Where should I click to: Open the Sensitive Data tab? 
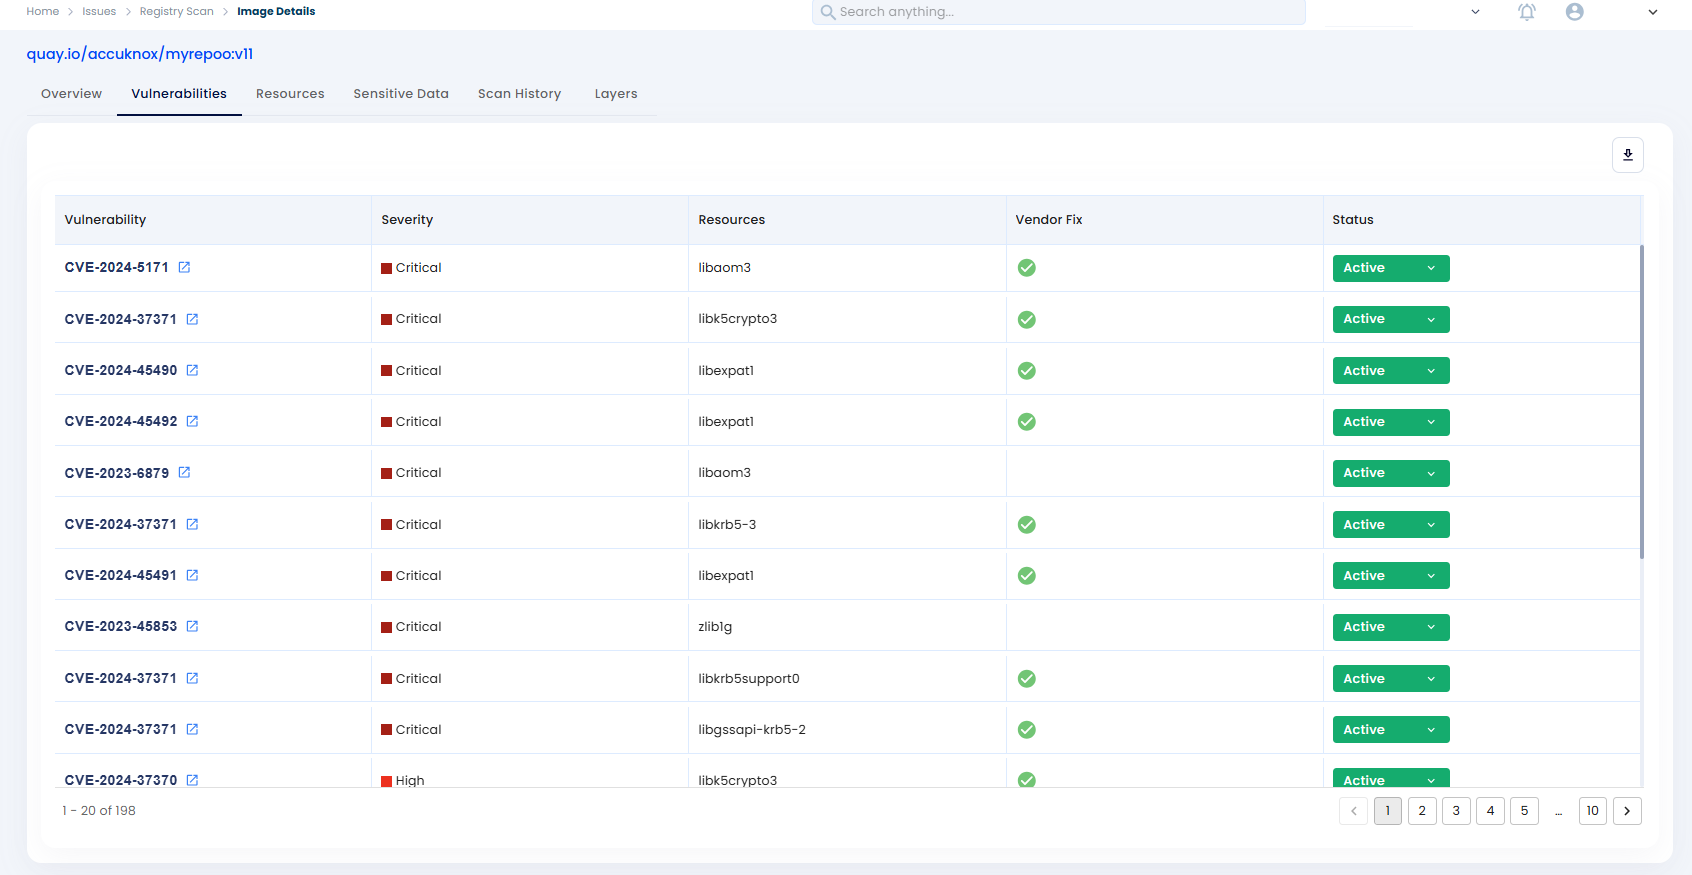[401, 94]
